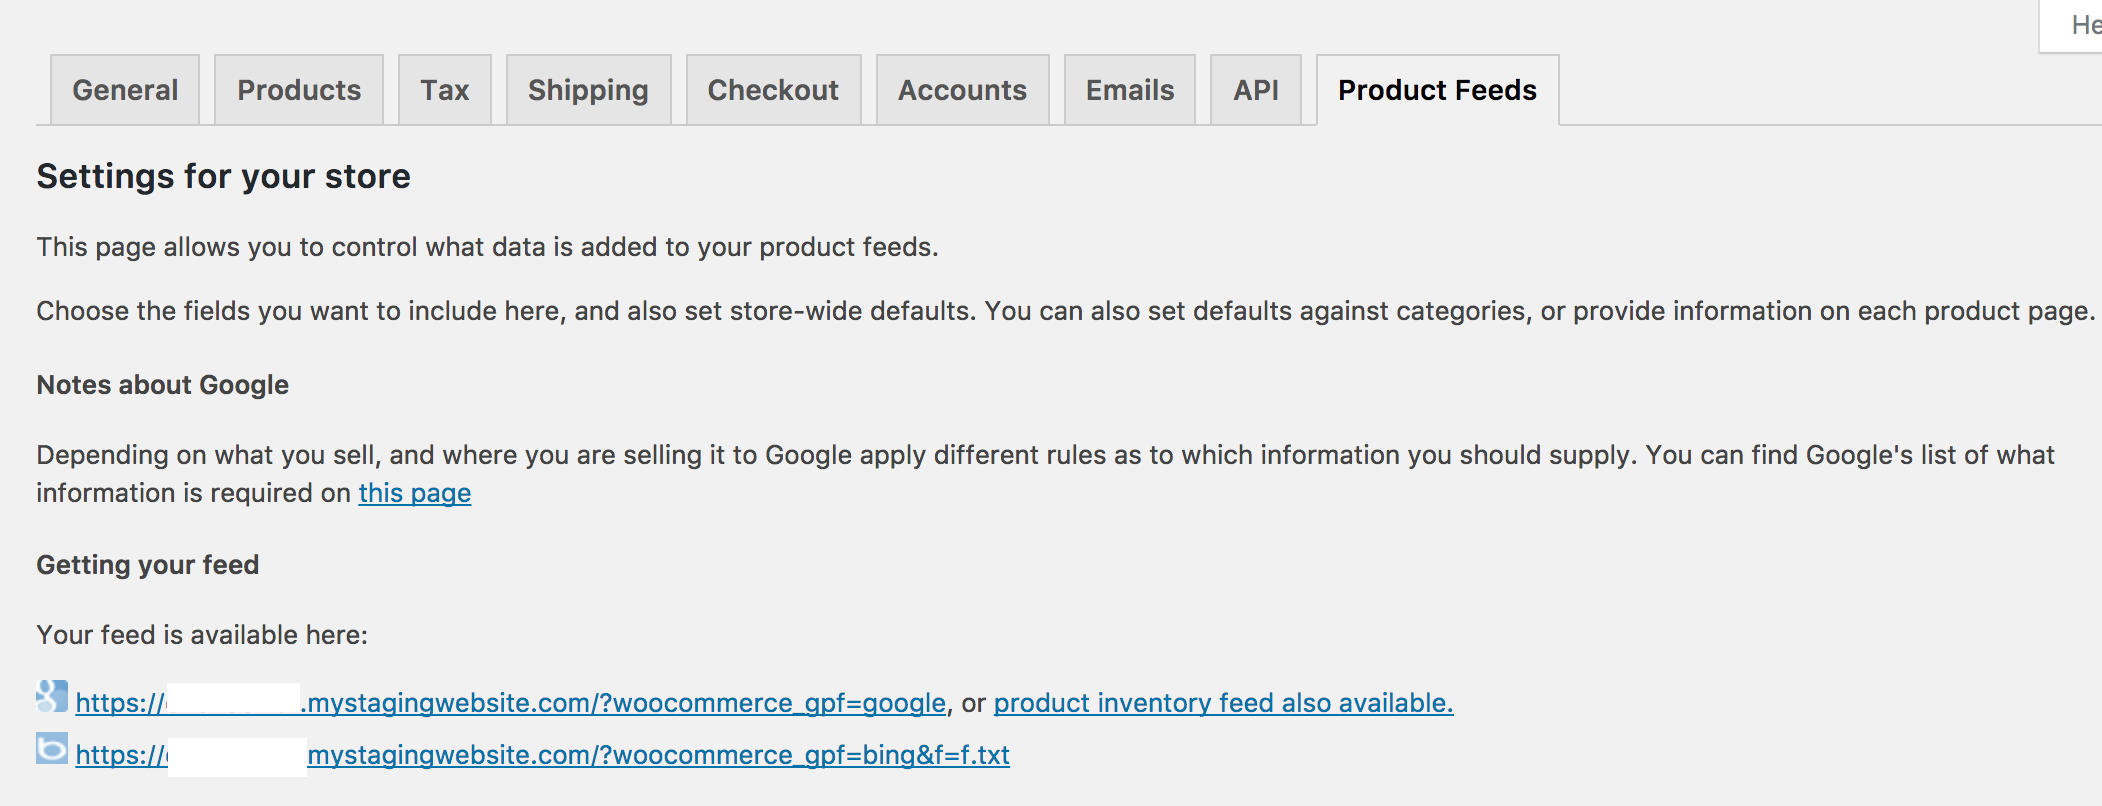Click the Google icon beside the feed URL
The image size is (2102, 806).
(52, 696)
